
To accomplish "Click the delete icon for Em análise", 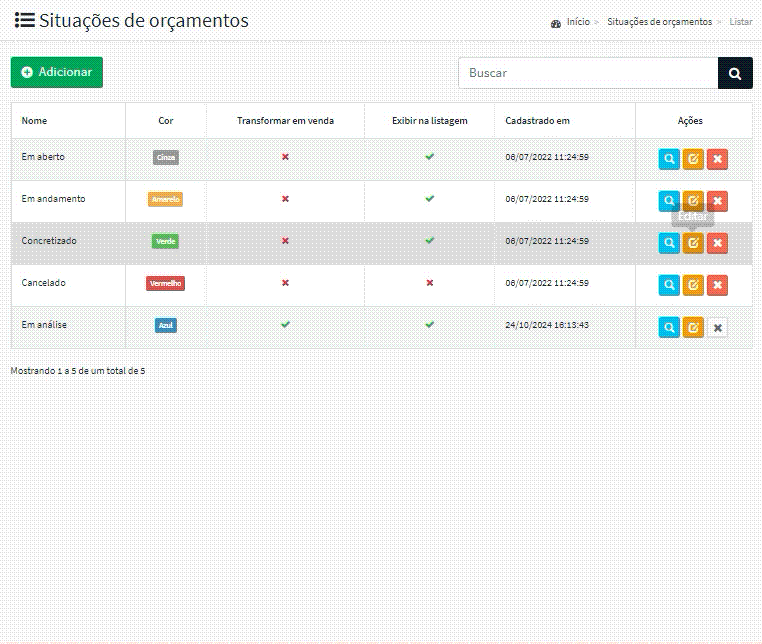I will pos(717,327).
